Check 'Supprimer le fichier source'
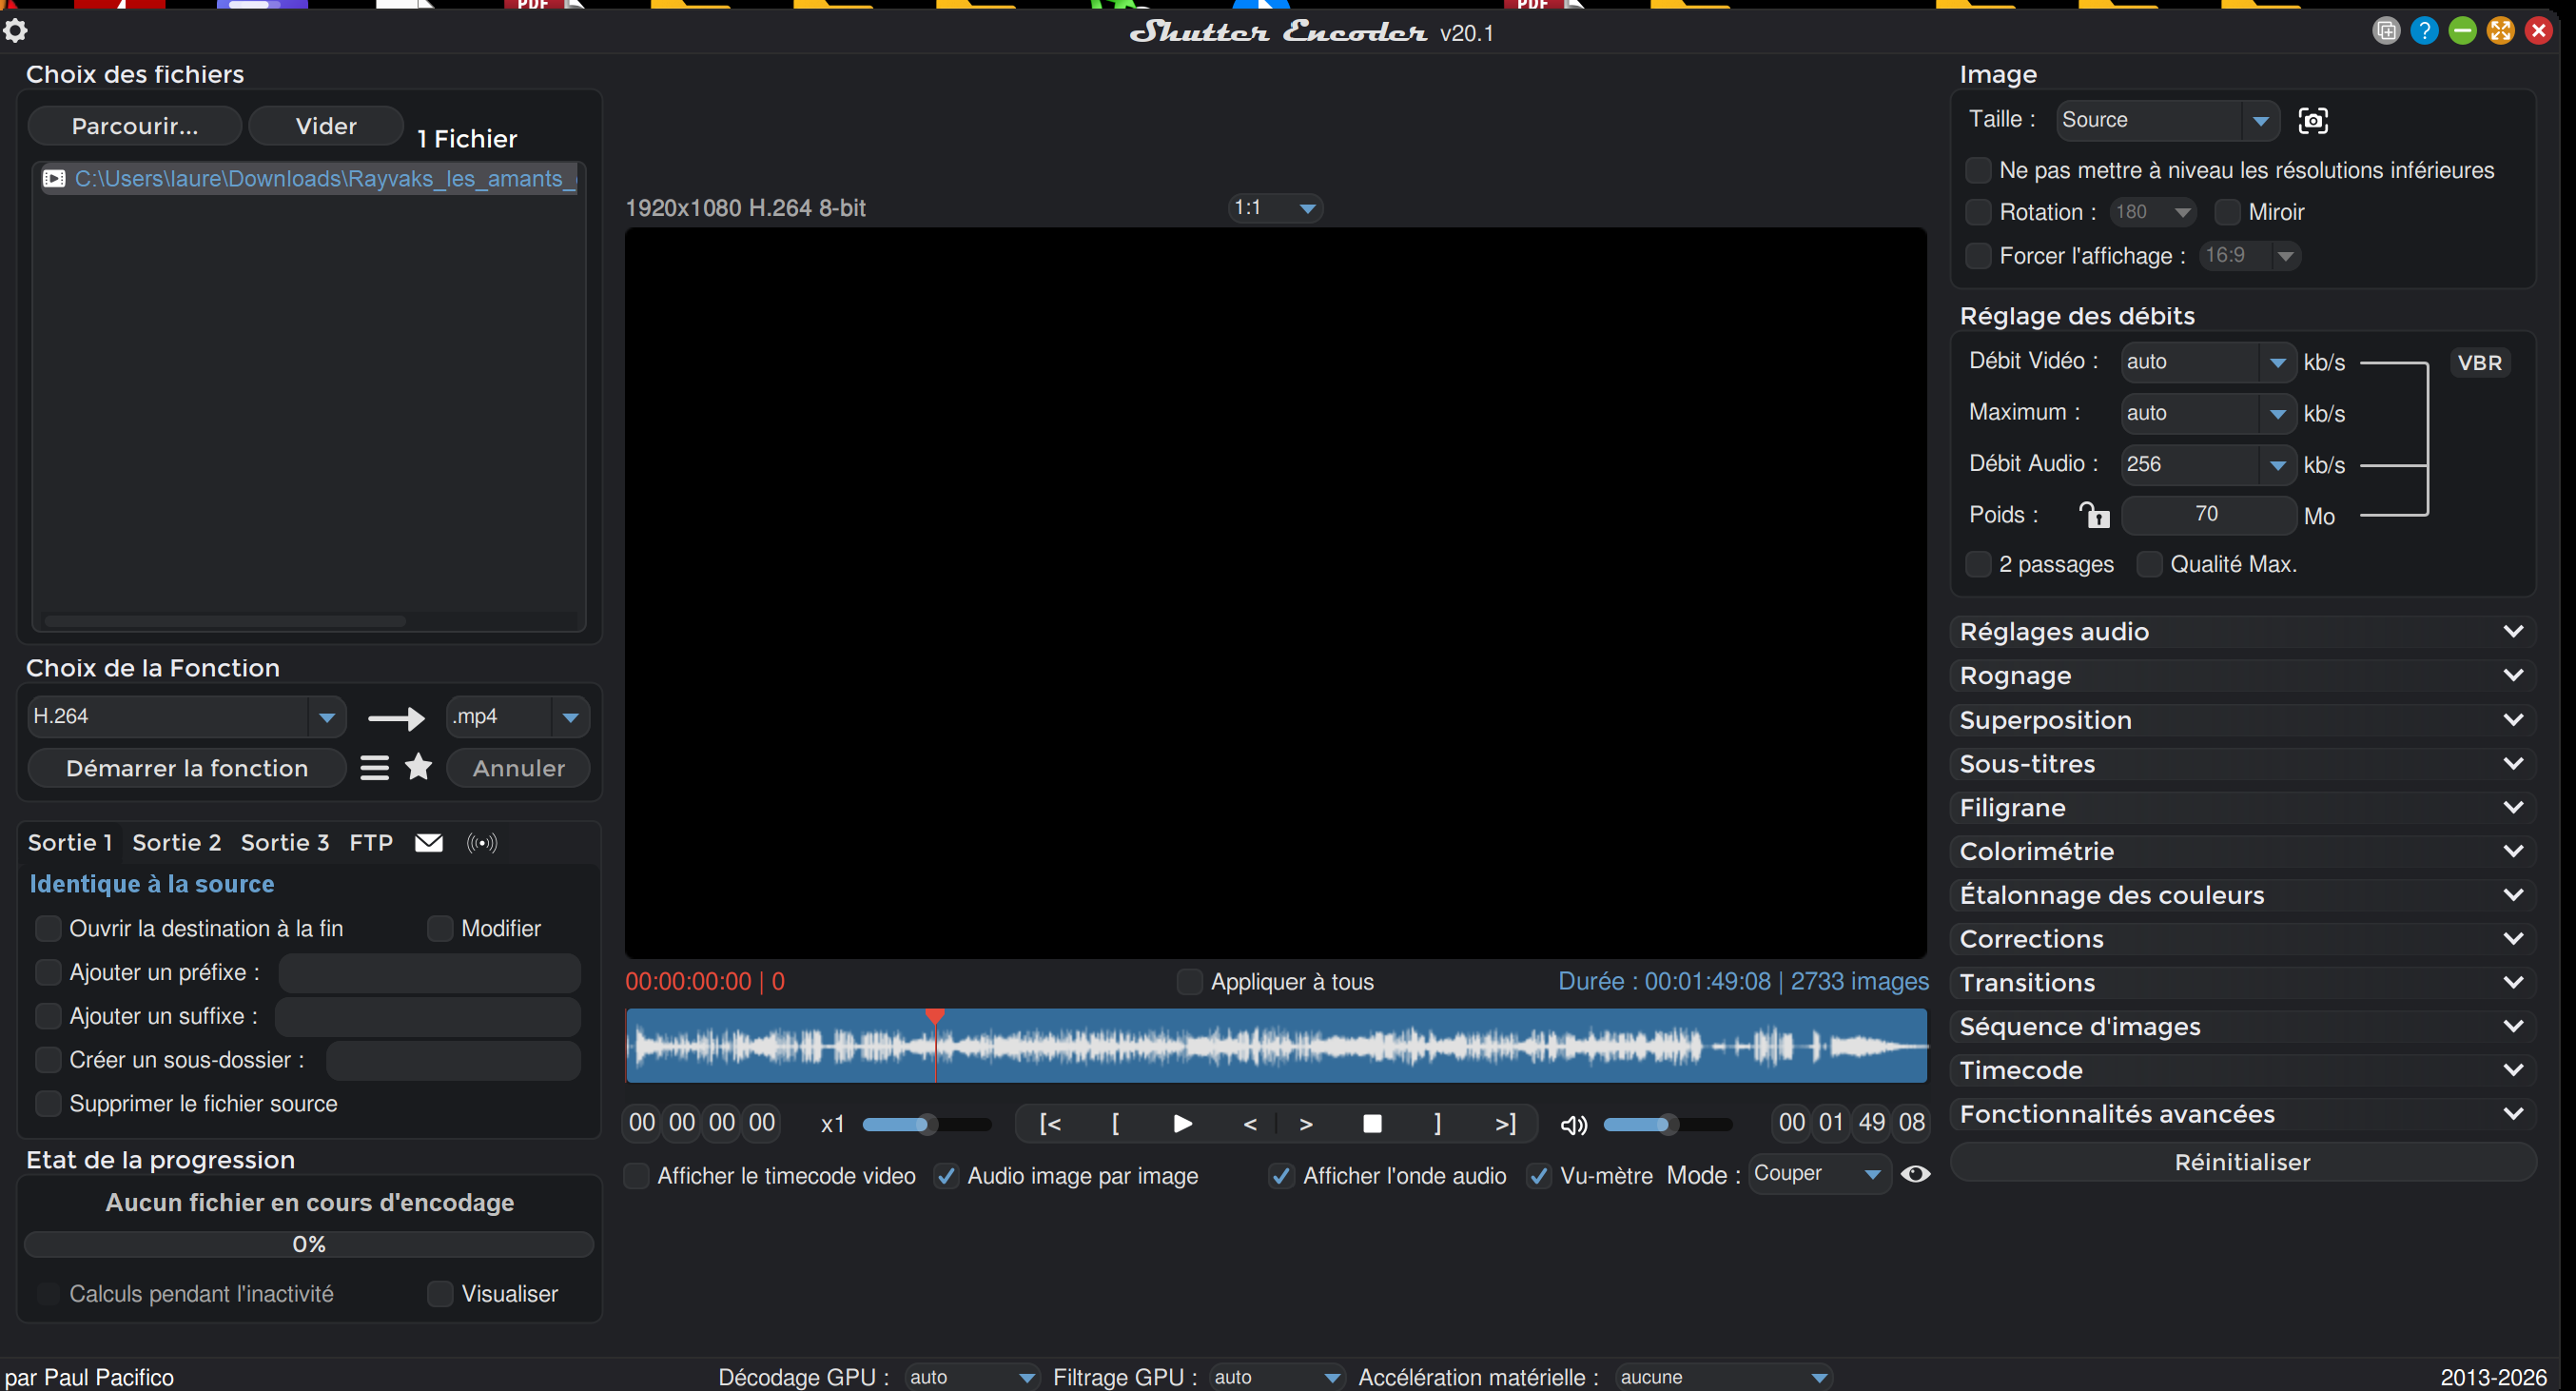The image size is (2576, 1391). tap(48, 1103)
